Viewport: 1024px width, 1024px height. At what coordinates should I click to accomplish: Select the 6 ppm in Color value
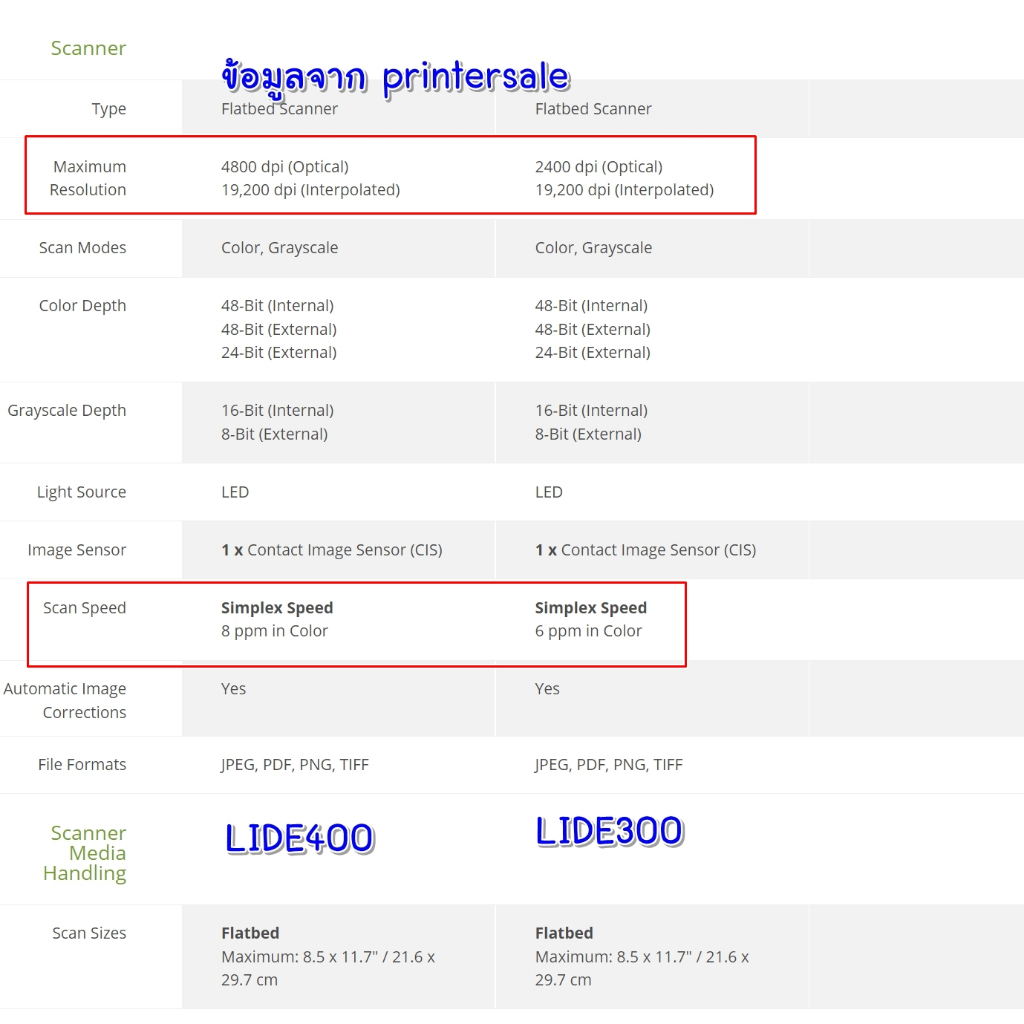point(588,631)
